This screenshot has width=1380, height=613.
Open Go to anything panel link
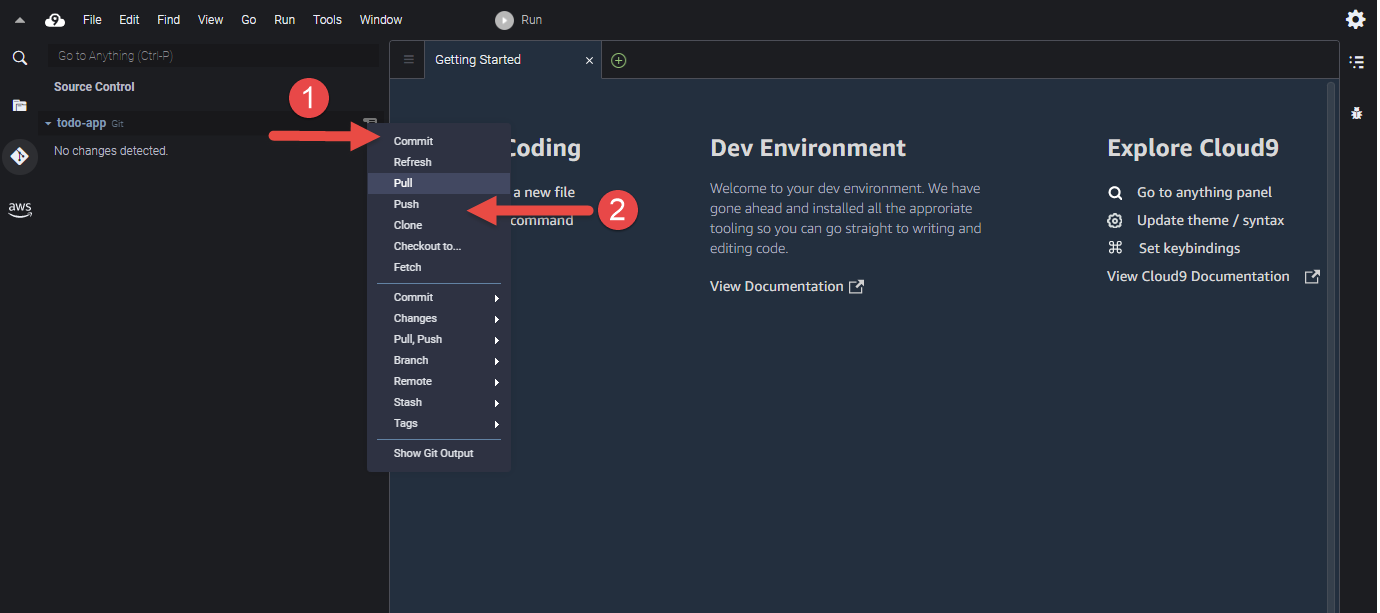1204,193
